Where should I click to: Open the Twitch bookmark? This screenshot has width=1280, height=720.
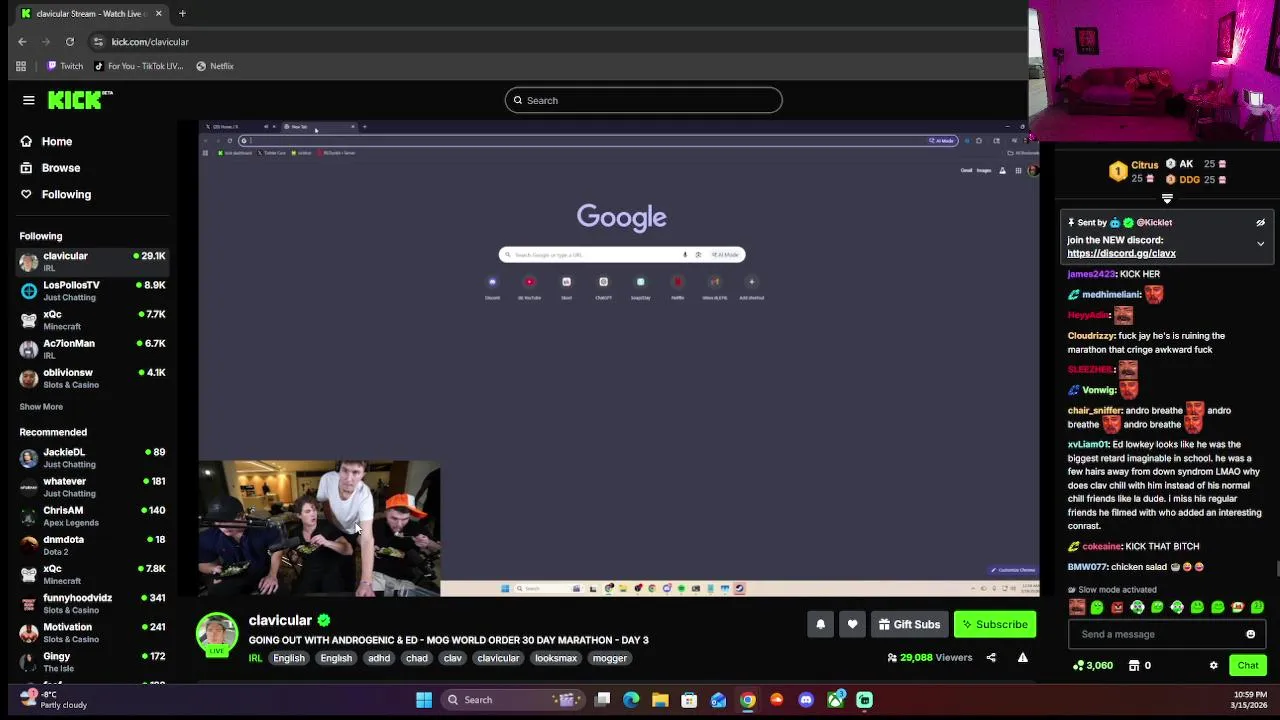65,66
